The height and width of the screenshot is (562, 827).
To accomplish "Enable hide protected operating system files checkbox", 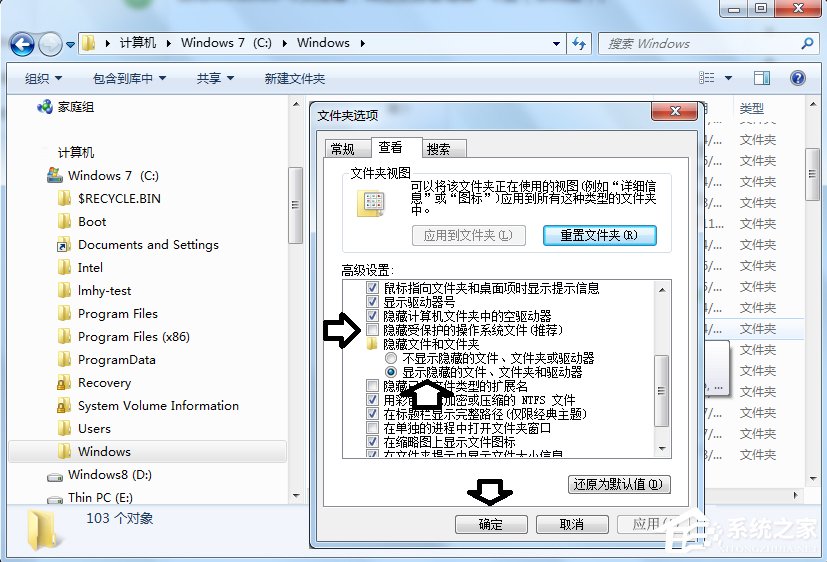I will [373, 330].
